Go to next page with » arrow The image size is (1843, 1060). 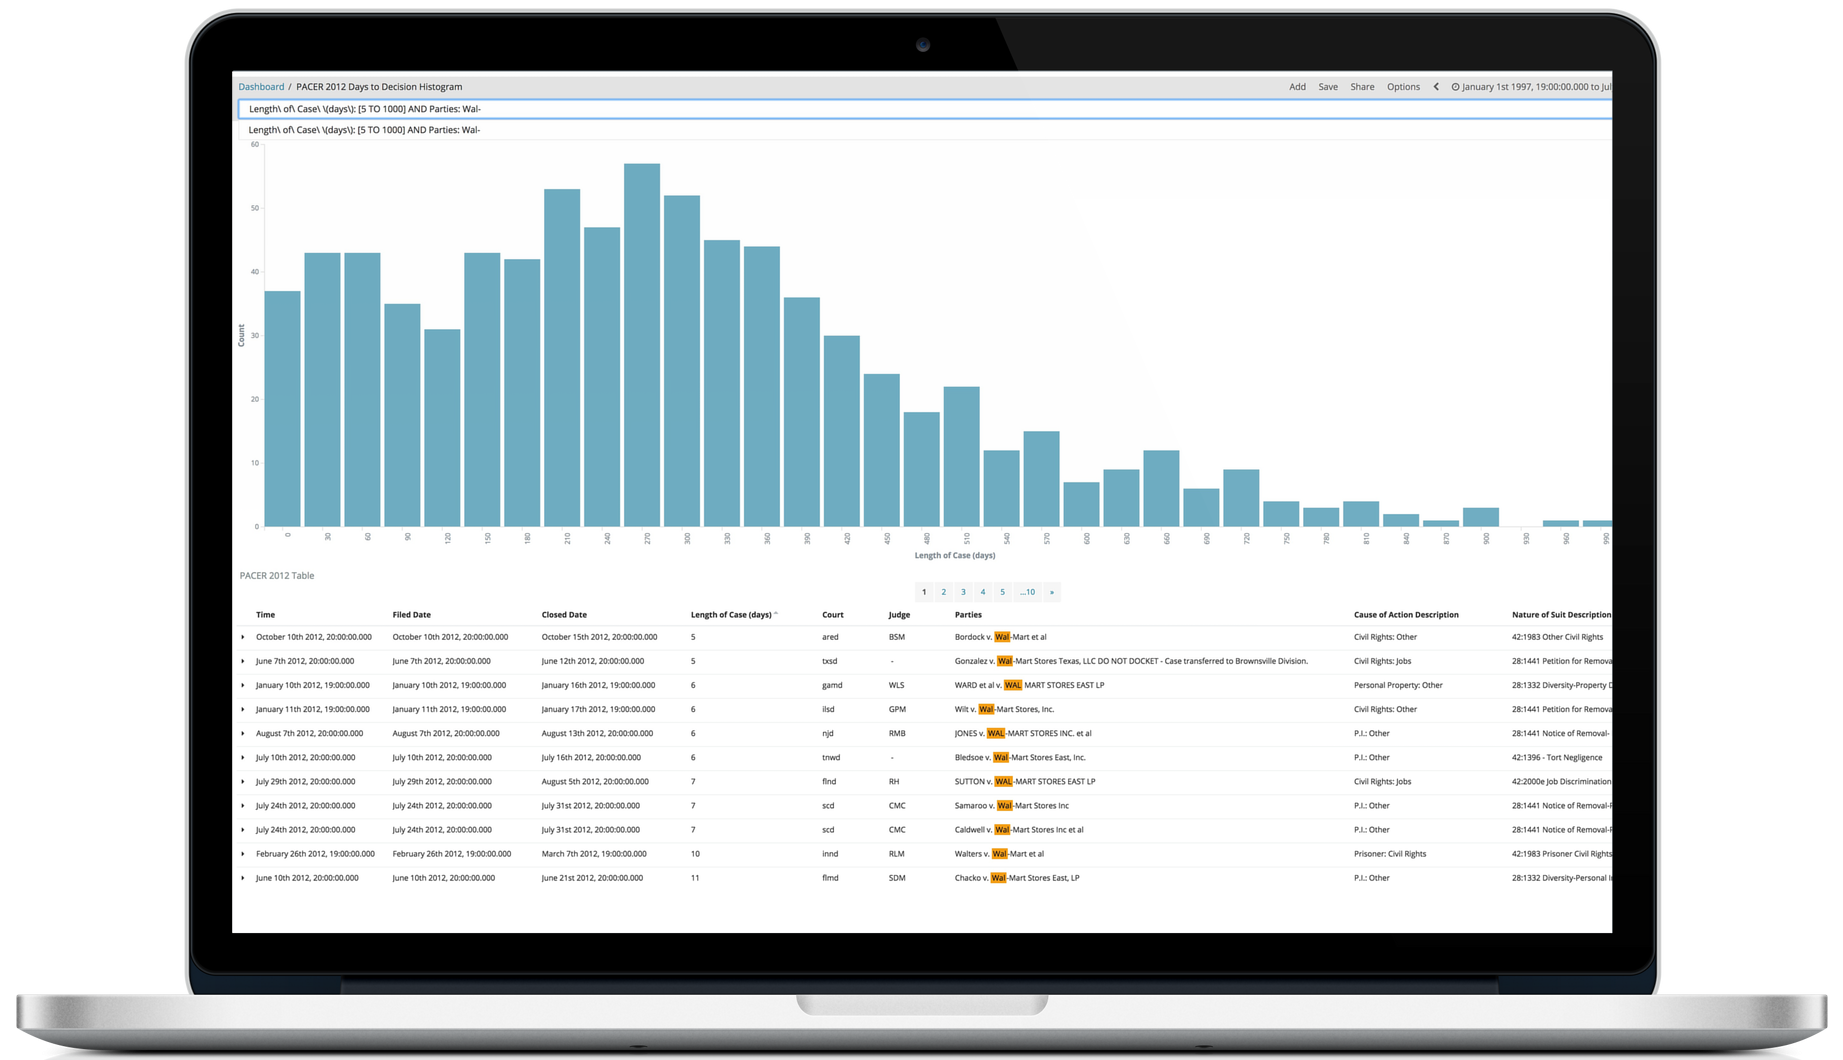(x=1051, y=592)
